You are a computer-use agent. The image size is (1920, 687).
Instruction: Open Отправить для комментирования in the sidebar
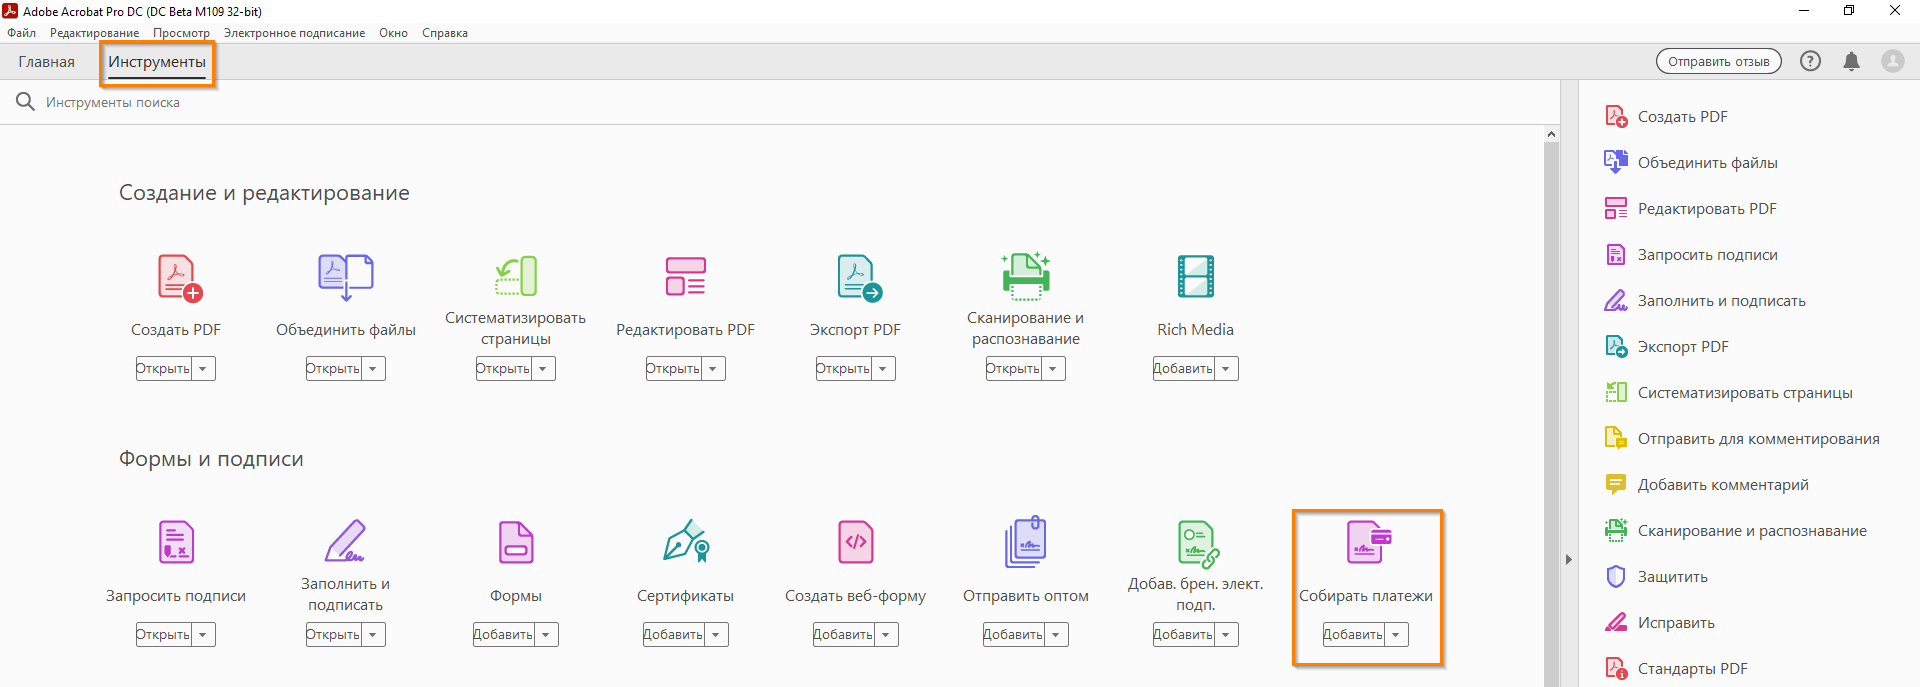click(1743, 439)
